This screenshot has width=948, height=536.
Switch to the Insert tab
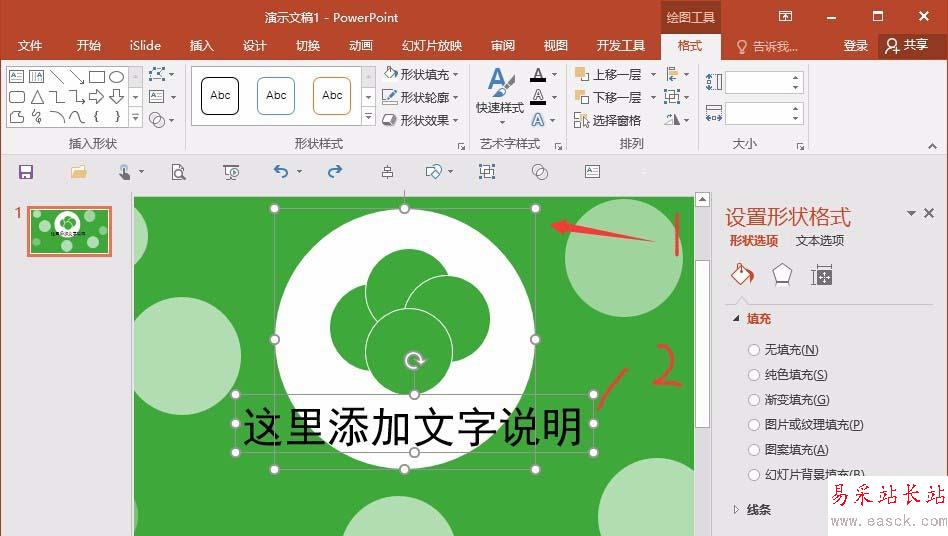[x=201, y=45]
